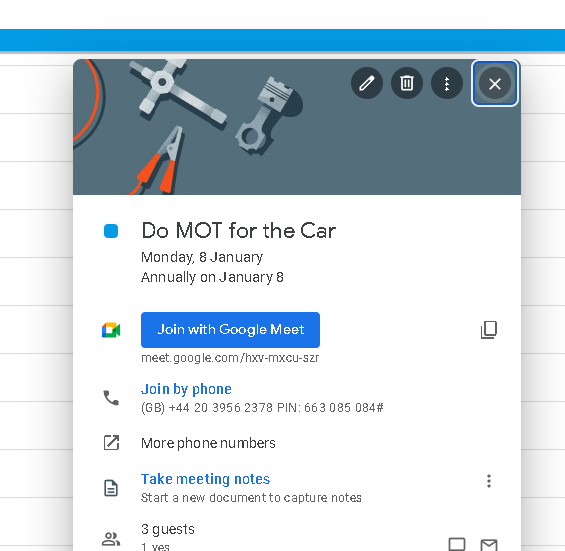
Task: Close the event details popup
Action: pos(495,83)
